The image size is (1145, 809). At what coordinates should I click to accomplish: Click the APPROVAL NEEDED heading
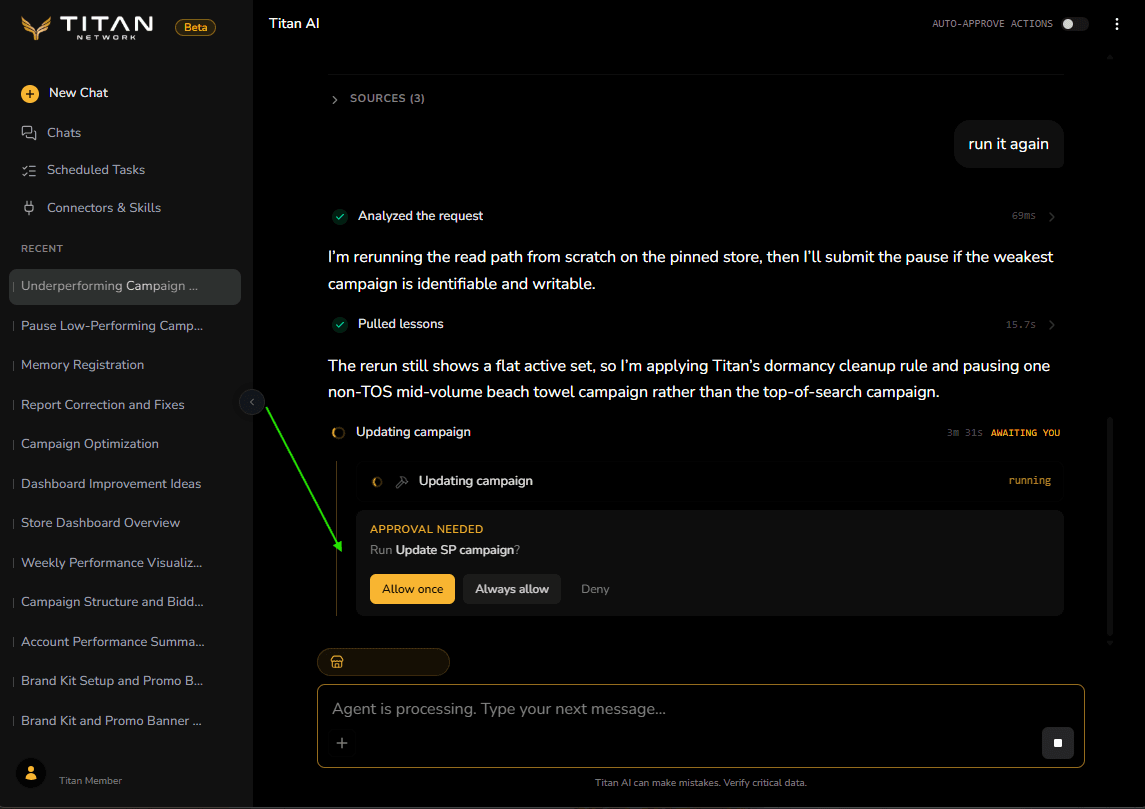coord(426,529)
